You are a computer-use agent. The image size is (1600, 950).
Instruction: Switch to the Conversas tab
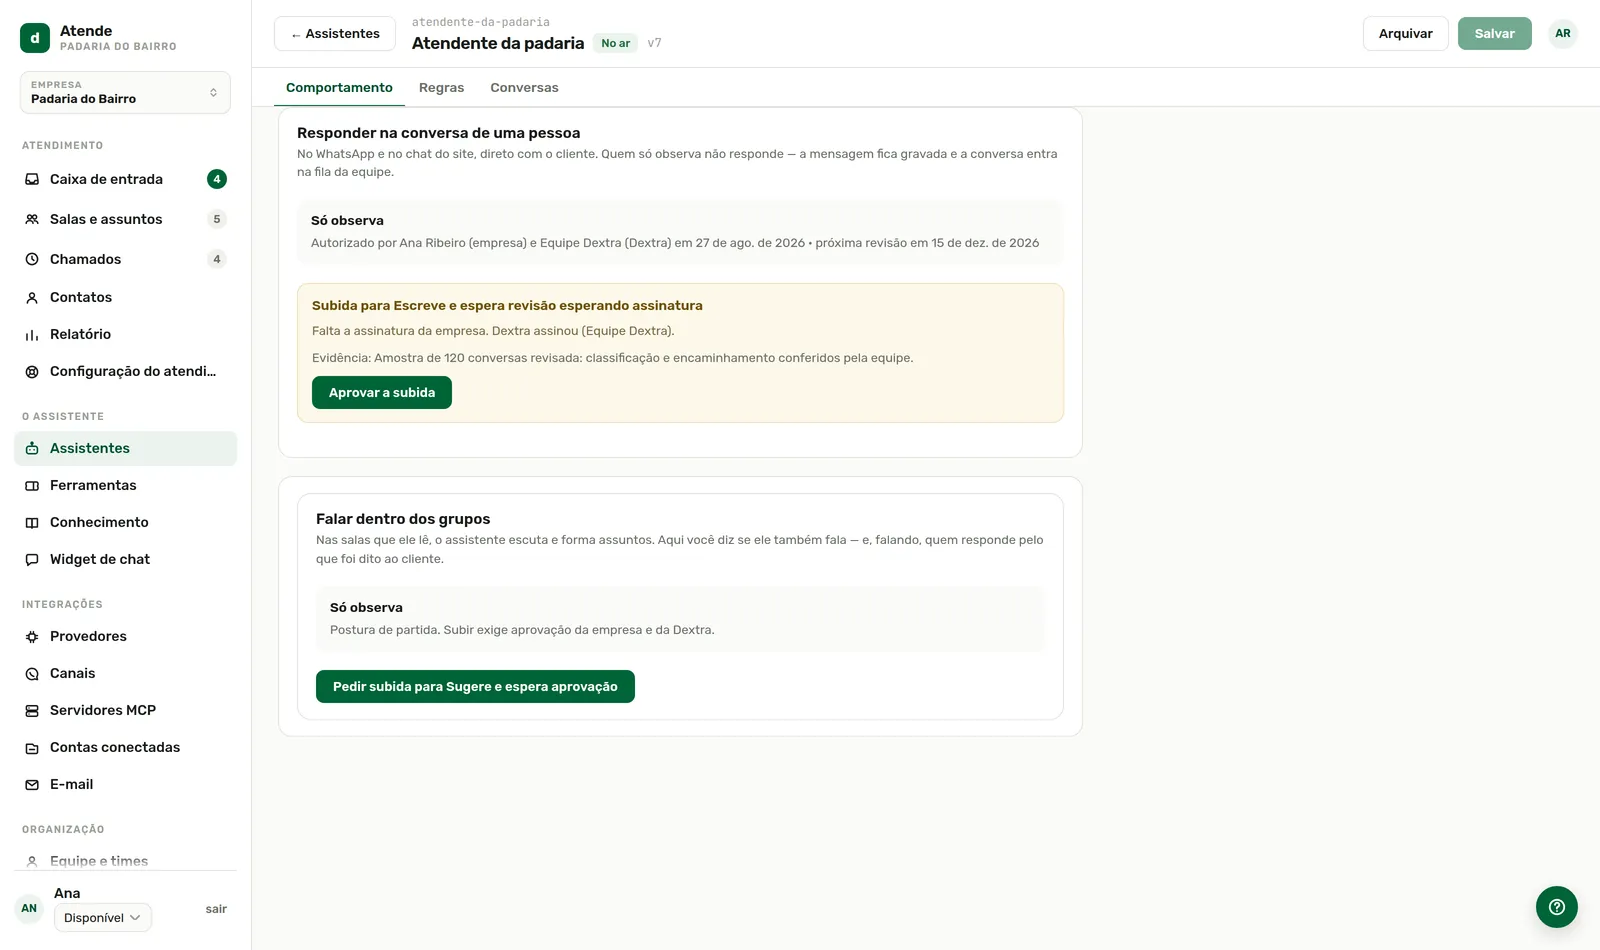click(x=524, y=87)
